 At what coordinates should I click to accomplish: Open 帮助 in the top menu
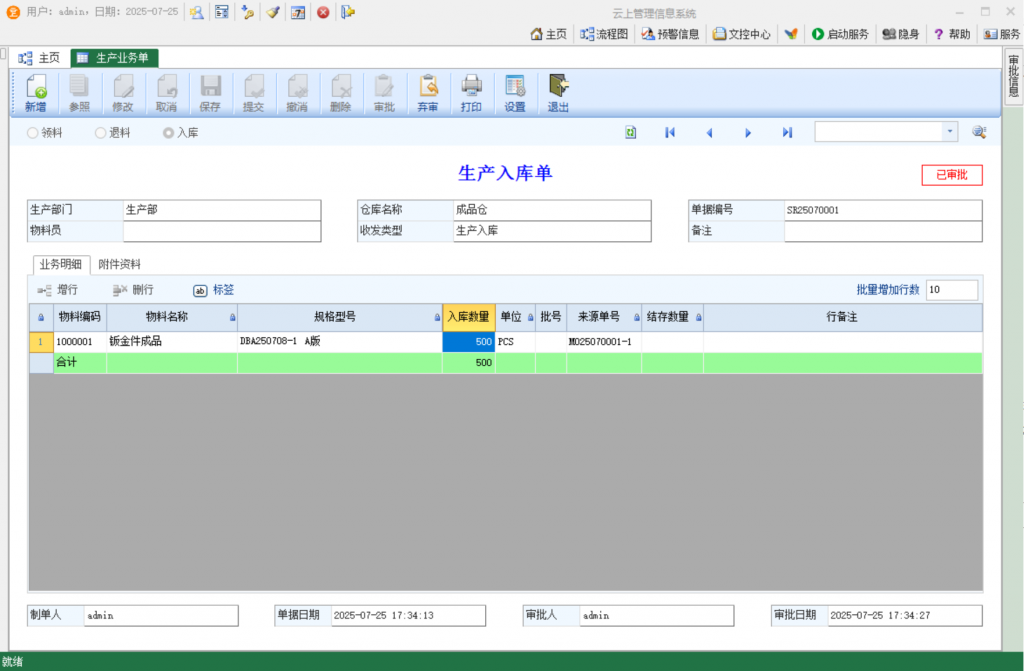click(952, 34)
